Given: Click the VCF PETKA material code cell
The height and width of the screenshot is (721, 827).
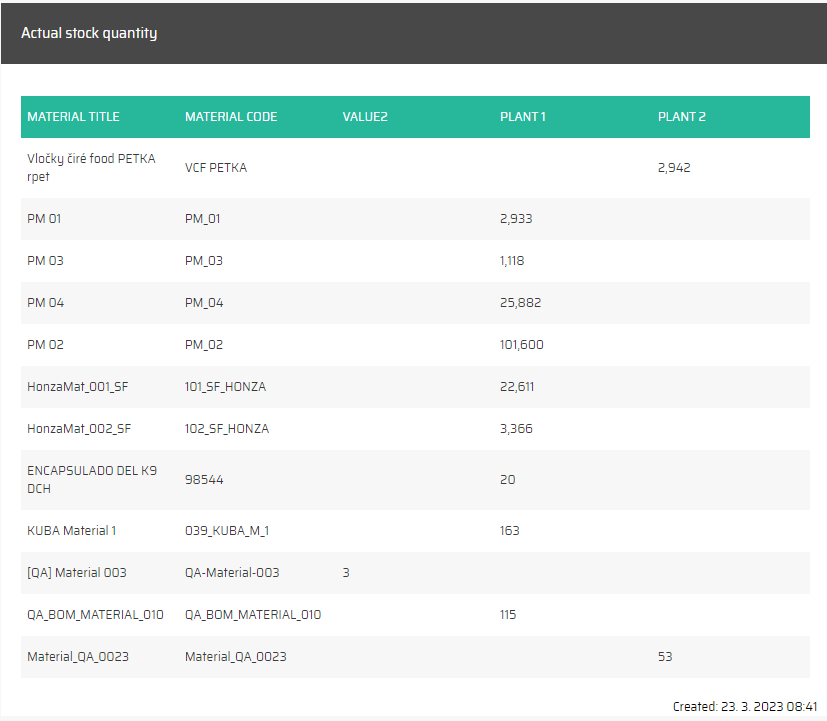Looking at the screenshot, I should (x=216, y=168).
